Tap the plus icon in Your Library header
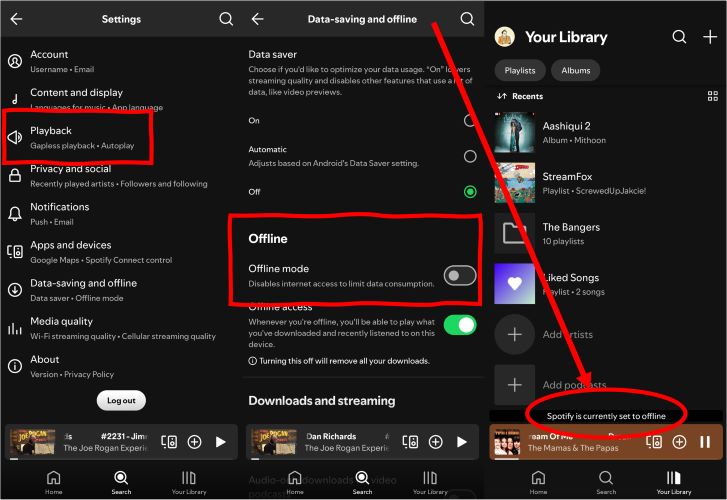This screenshot has width=727, height=500. pyautogui.click(x=710, y=37)
